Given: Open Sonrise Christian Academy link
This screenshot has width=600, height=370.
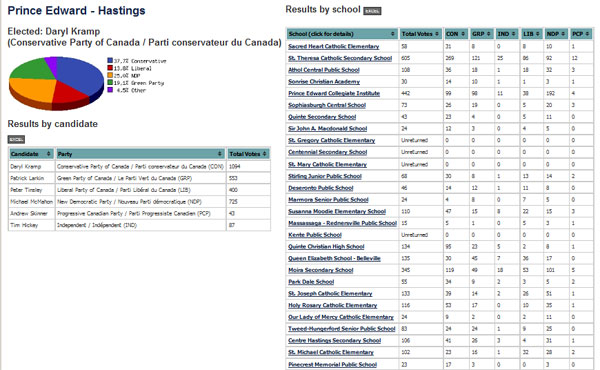Looking at the screenshot, I should pos(324,81).
